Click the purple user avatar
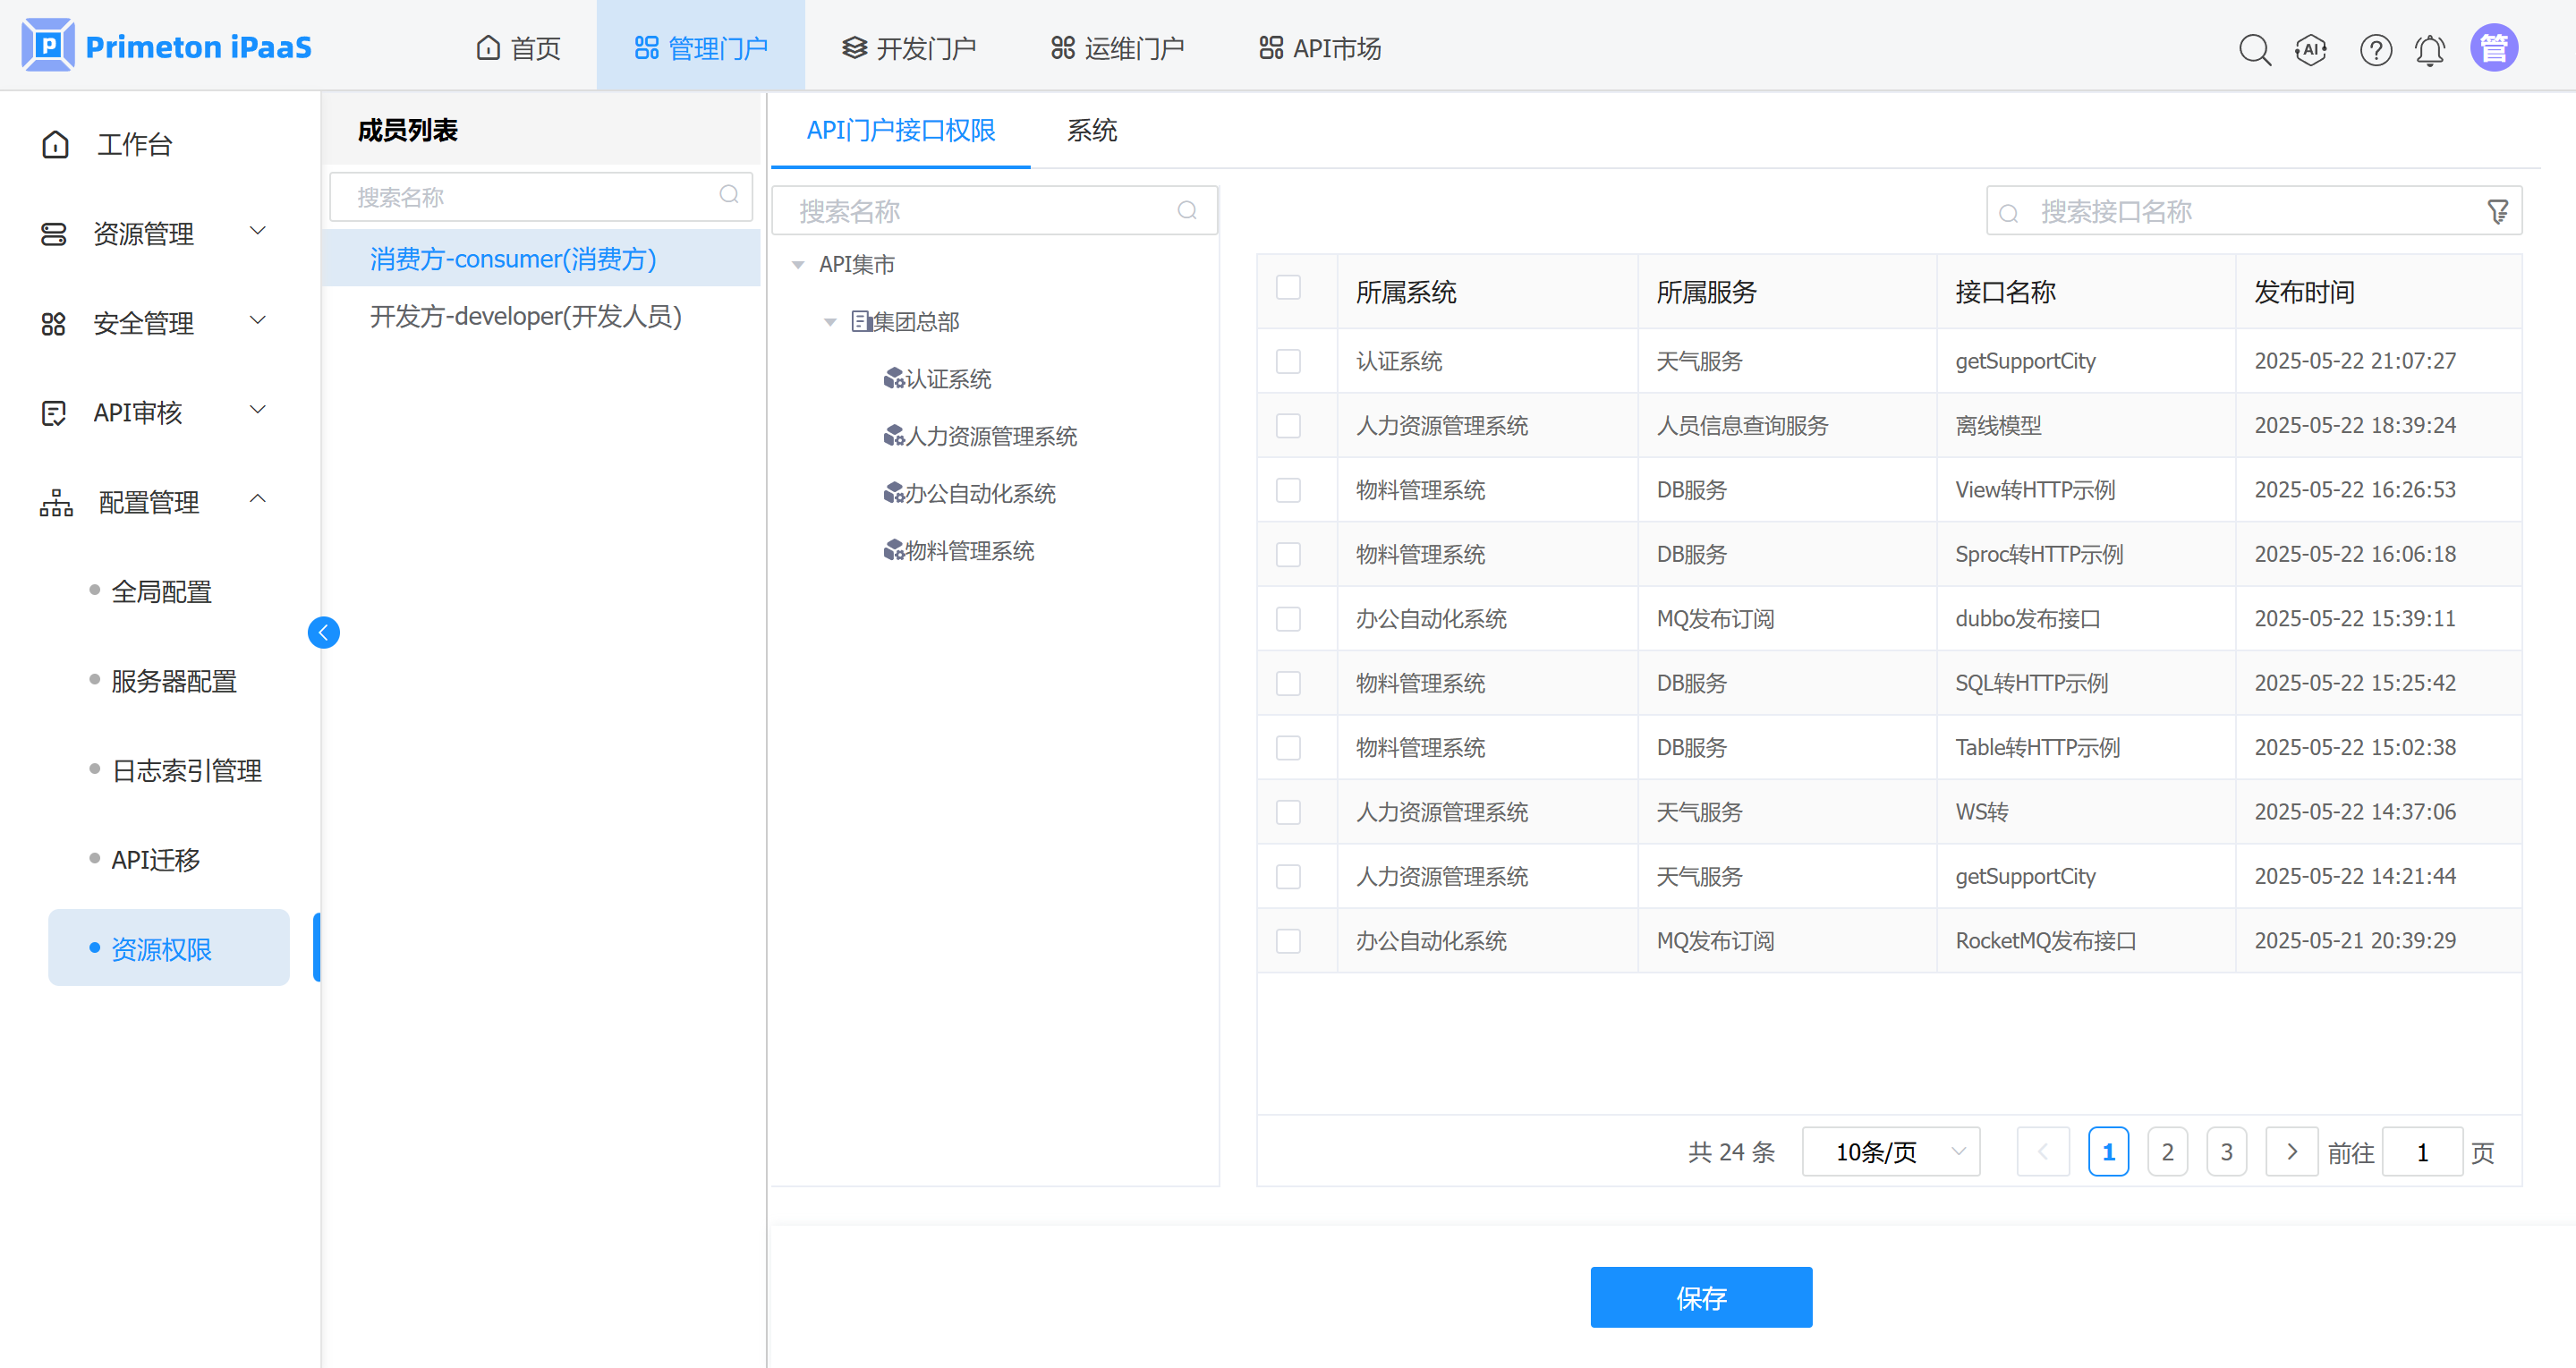Viewport: 2576px width, 1368px height. point(2493,48)
